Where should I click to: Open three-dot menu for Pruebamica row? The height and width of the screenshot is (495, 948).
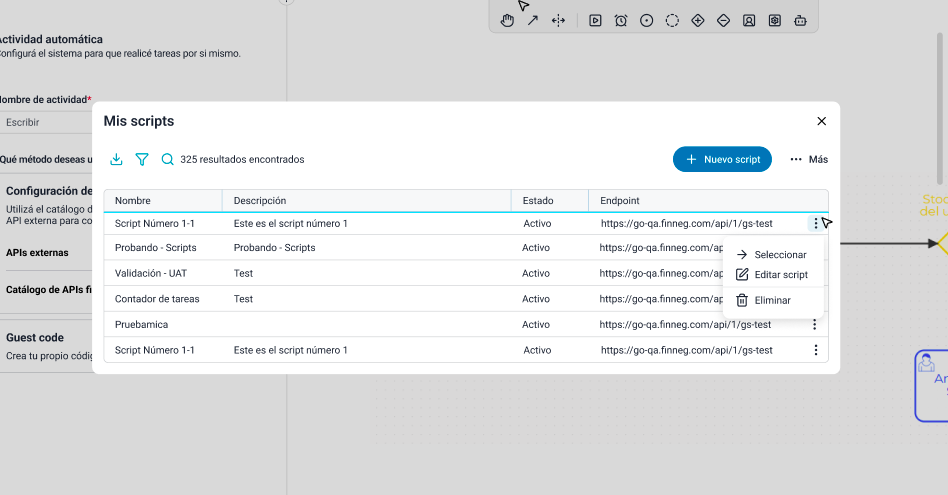[x=815, y=324]
